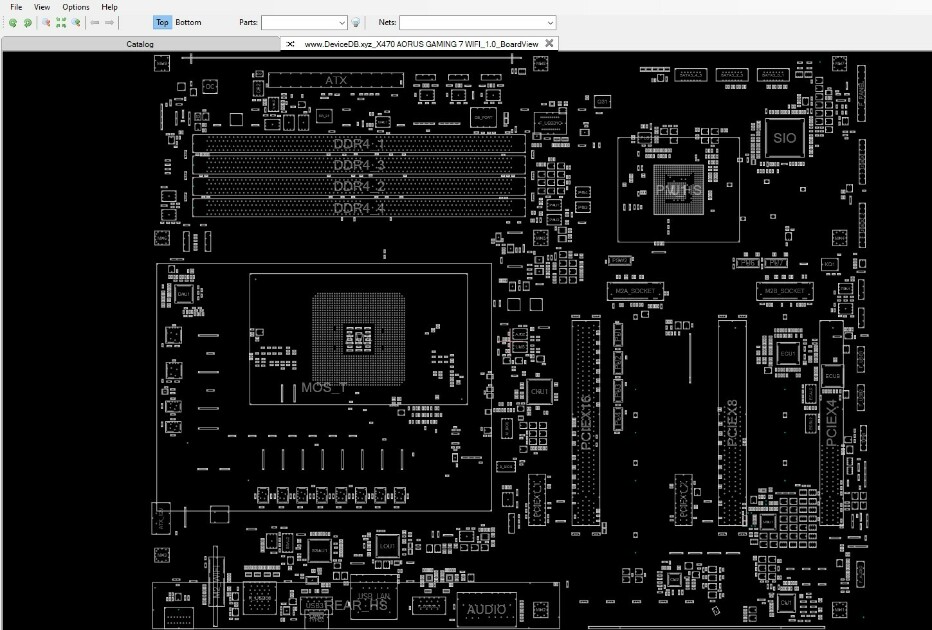Open the Help menu

click(109, 7)
